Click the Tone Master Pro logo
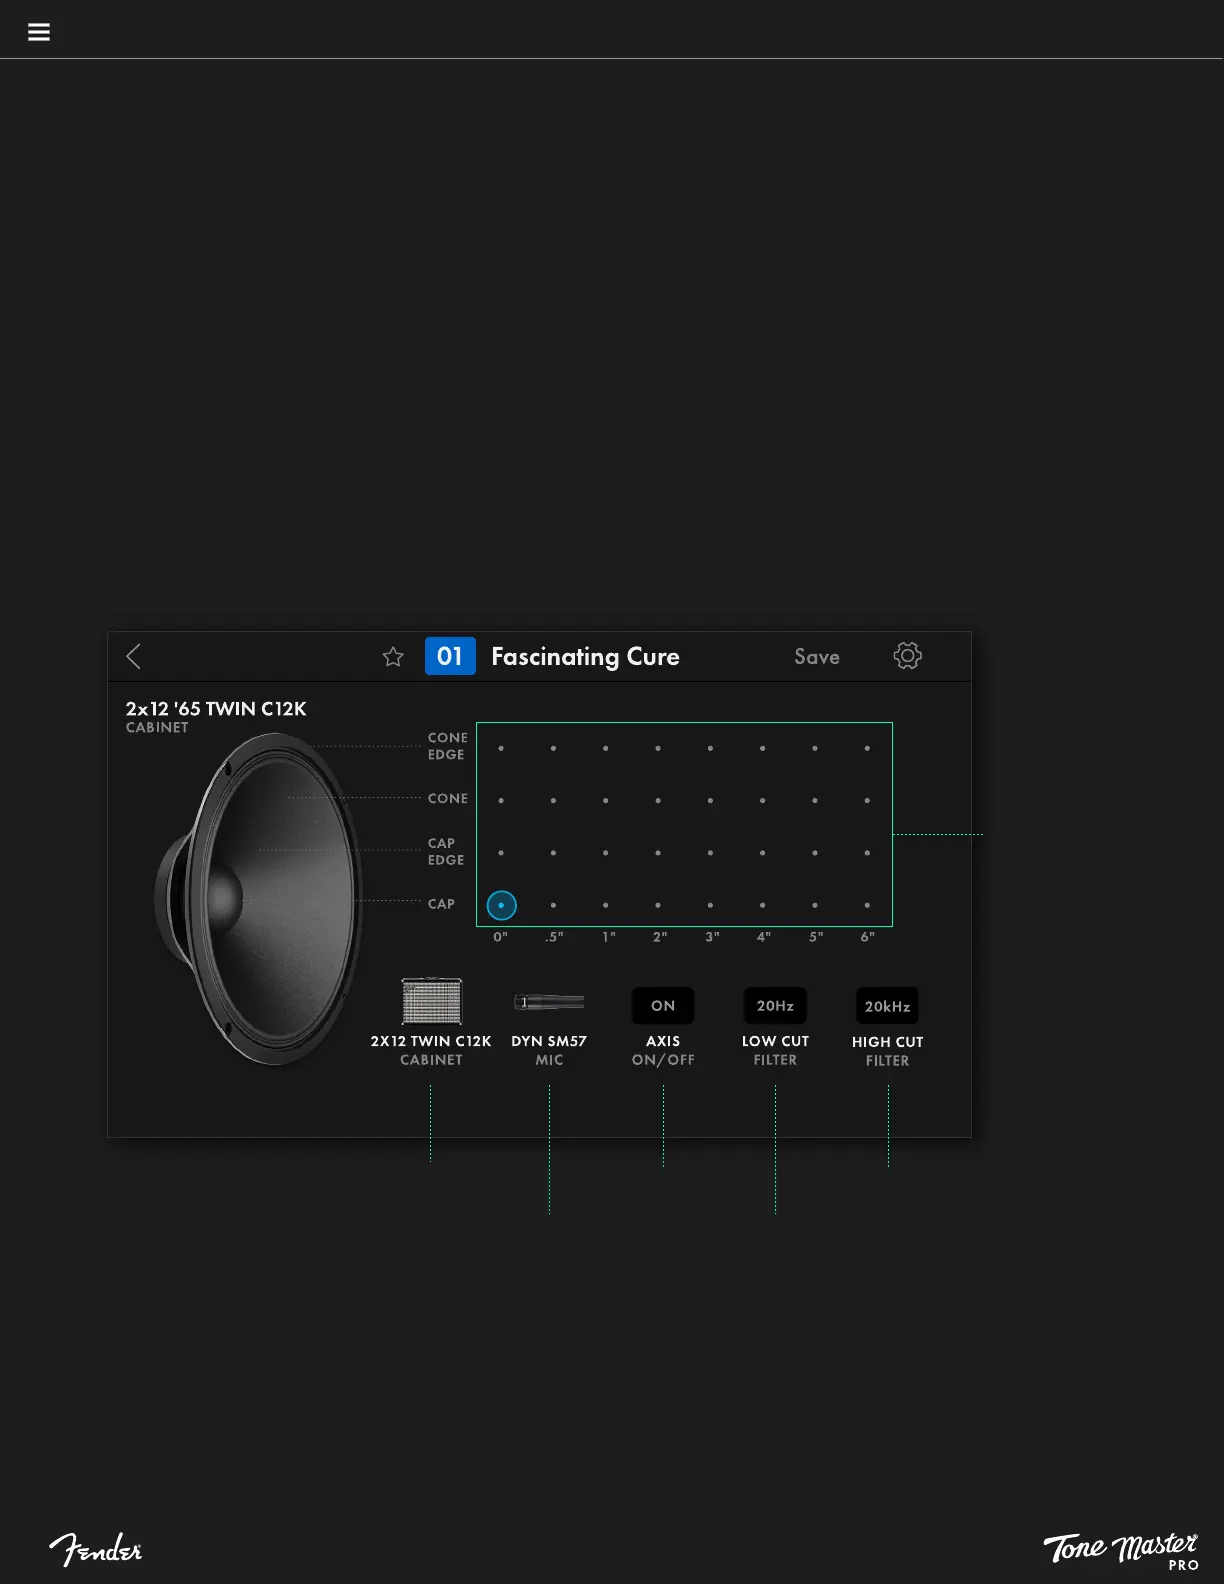Screen dimensions: 1224x1584 click(x=1120, y=1550)
